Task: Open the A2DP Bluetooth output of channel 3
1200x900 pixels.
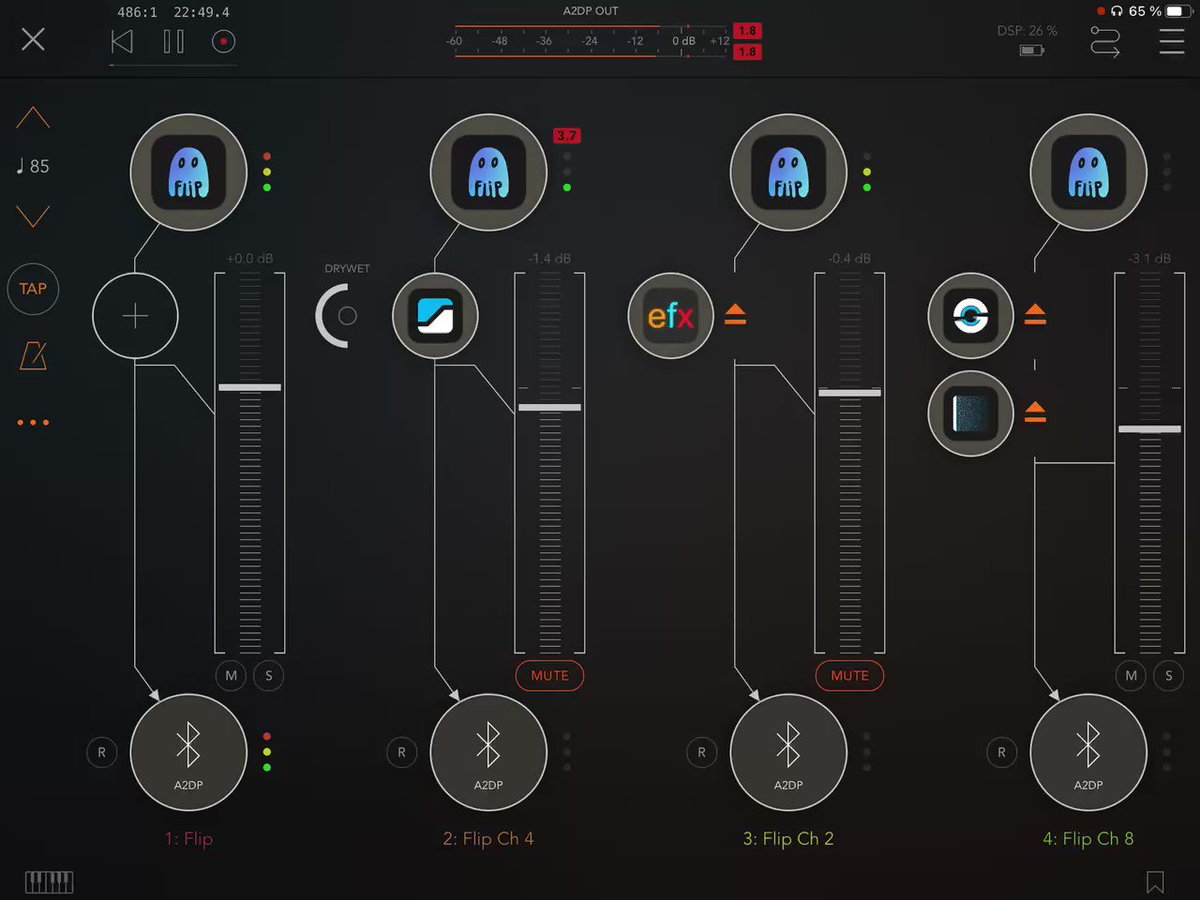Action: coord(788,752)
